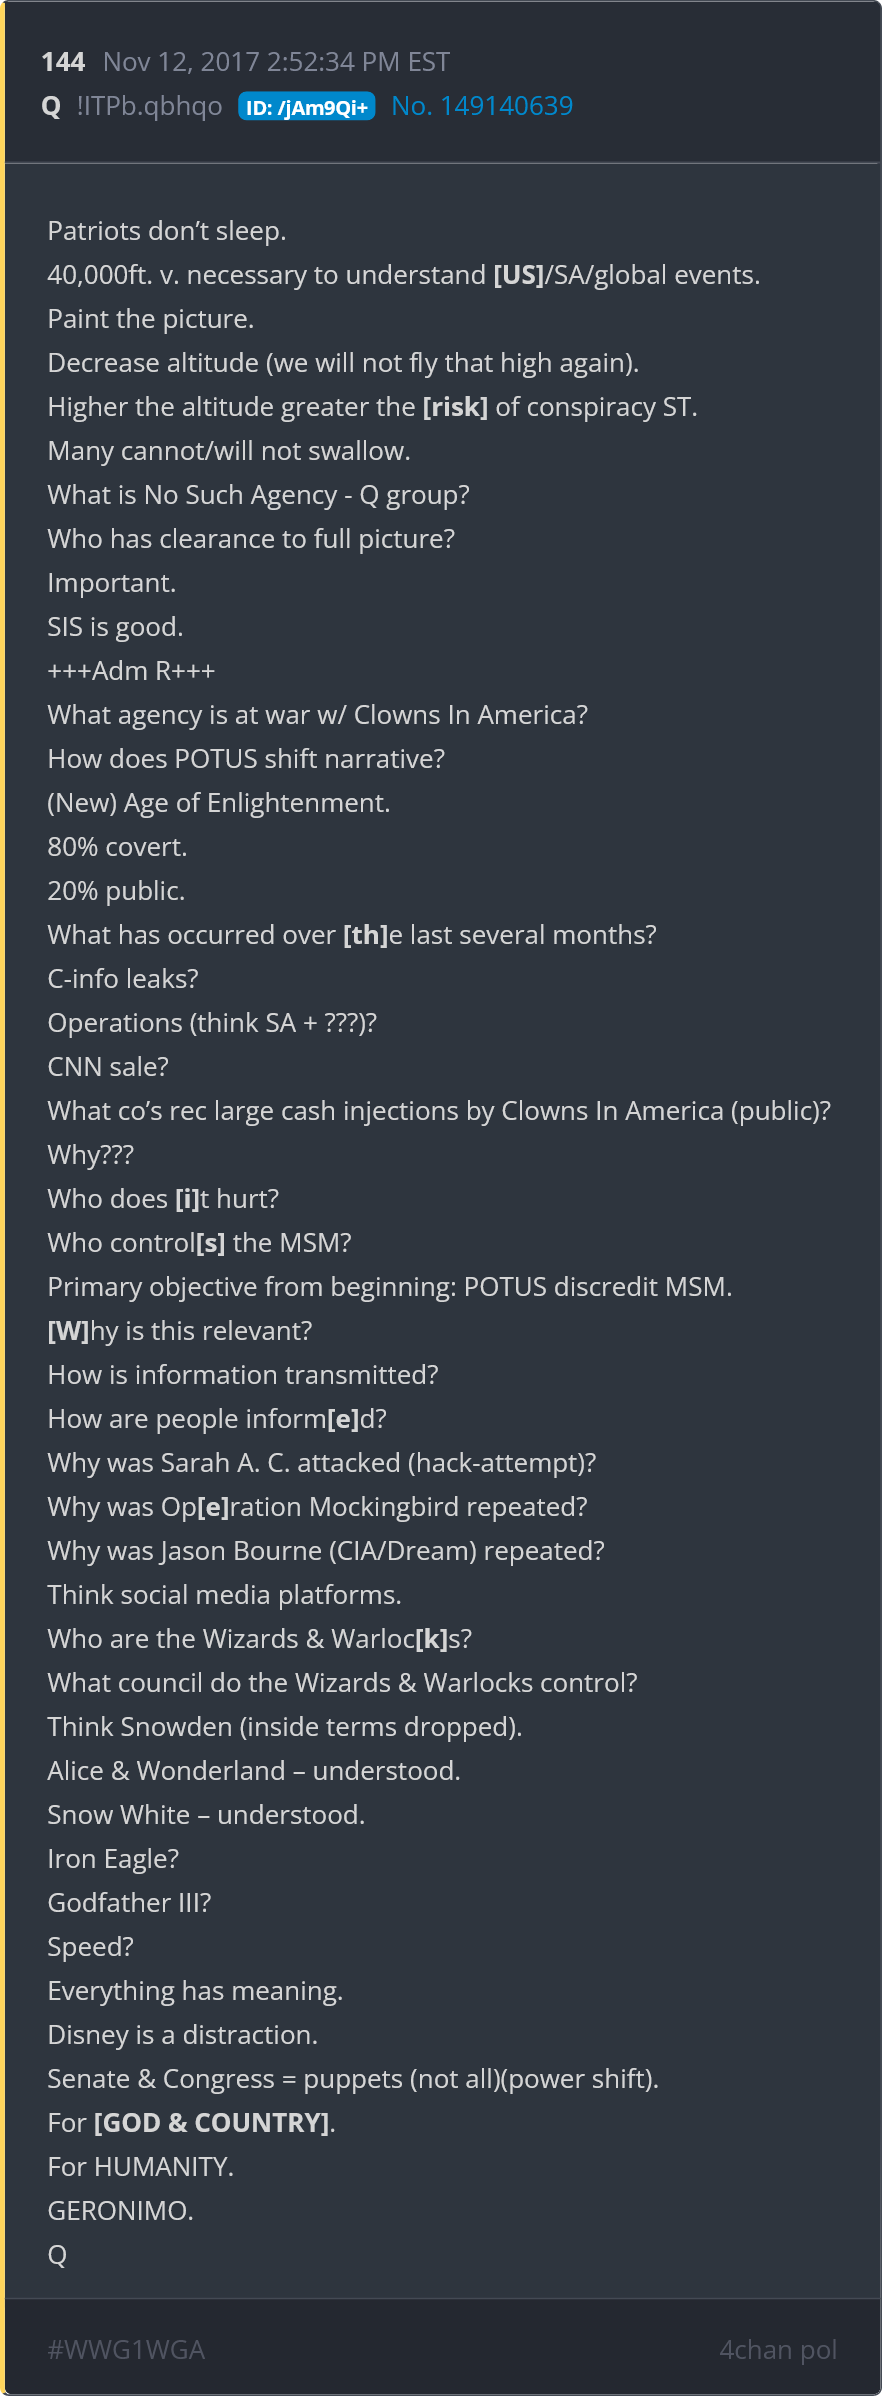Click the Q signature at post end
The image size is (882, 2396).
pyautogui.click(x=58, y=2255)
